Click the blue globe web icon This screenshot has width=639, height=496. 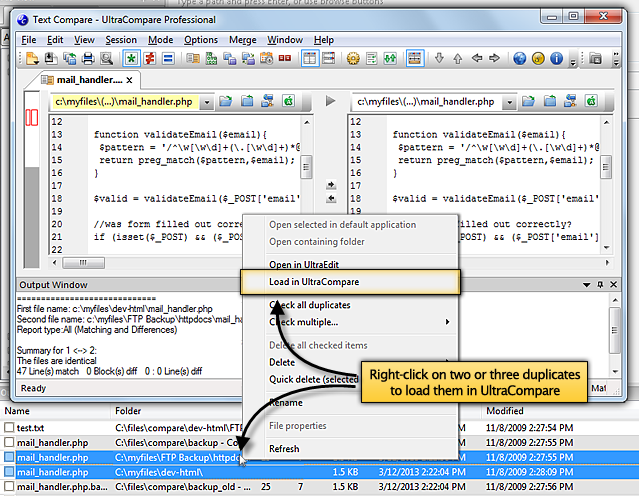click(519, 58)
